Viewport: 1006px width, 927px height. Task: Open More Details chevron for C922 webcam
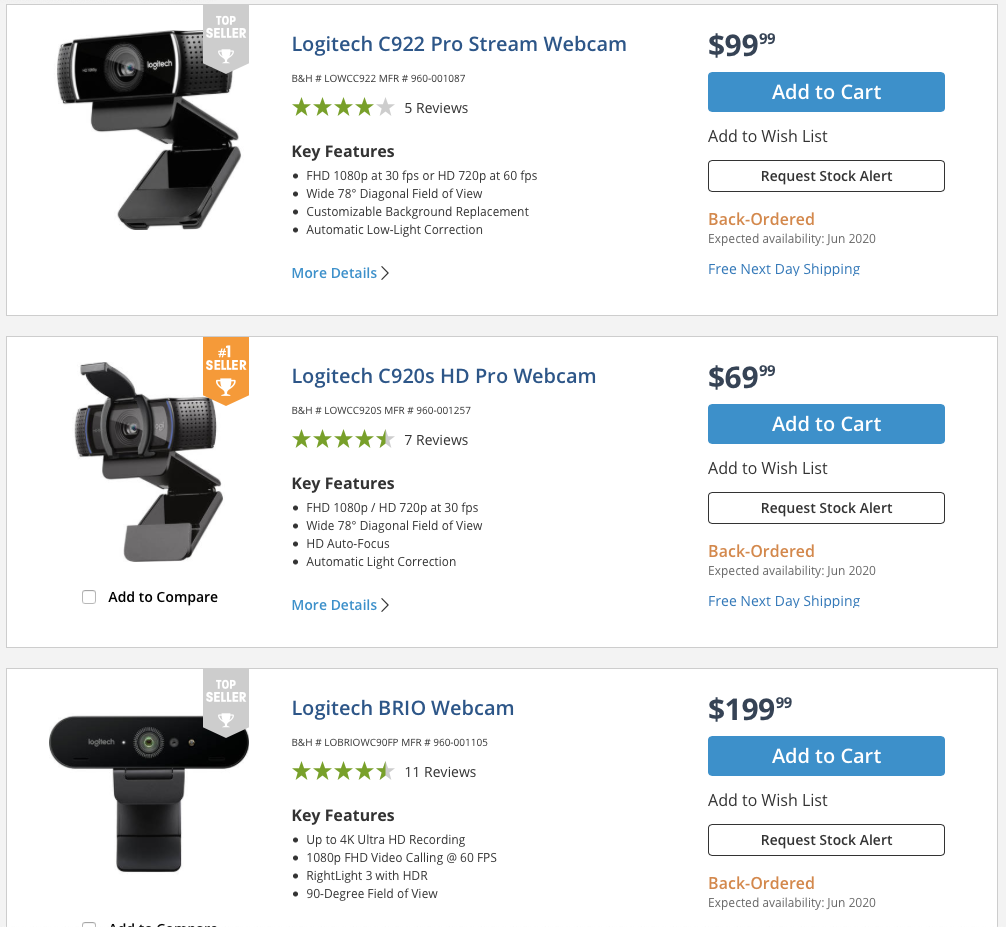coord(385,273)
